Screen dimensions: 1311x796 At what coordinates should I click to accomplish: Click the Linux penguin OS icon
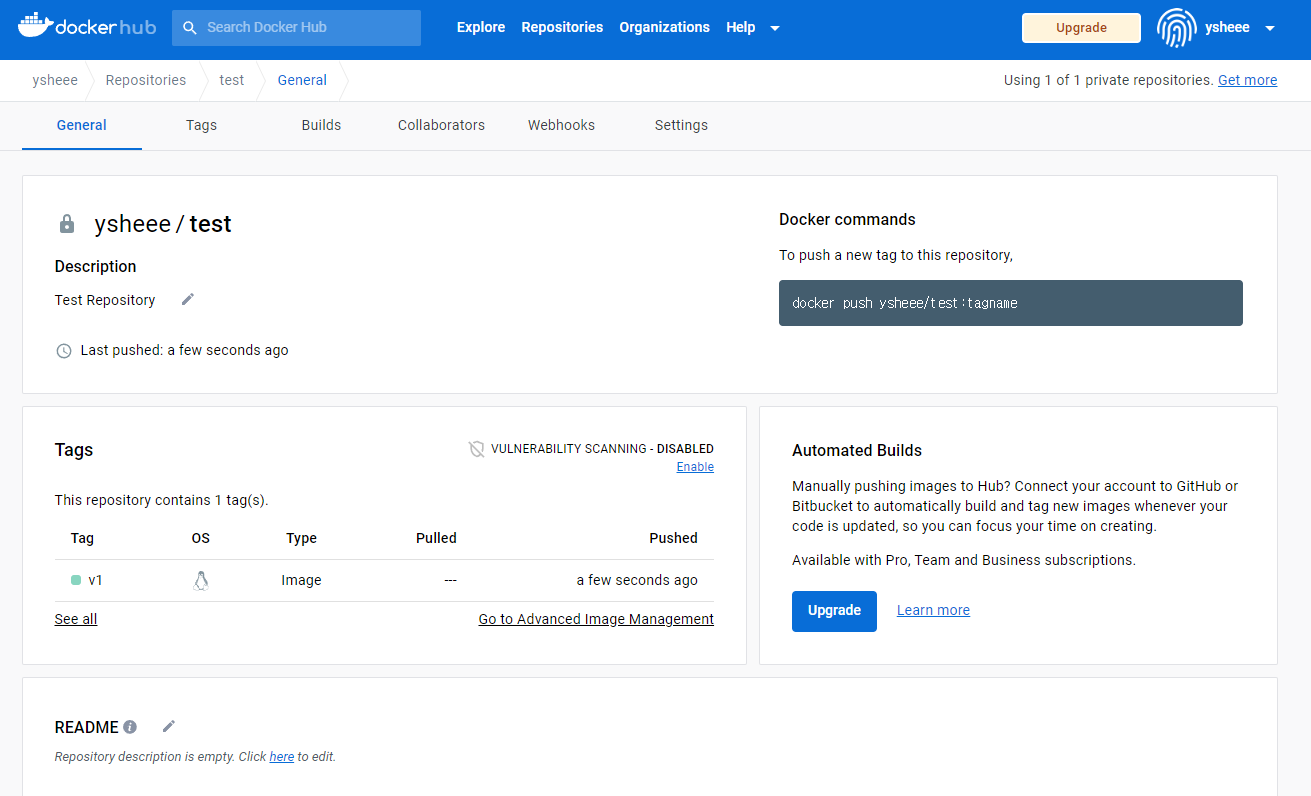(201, 580)
